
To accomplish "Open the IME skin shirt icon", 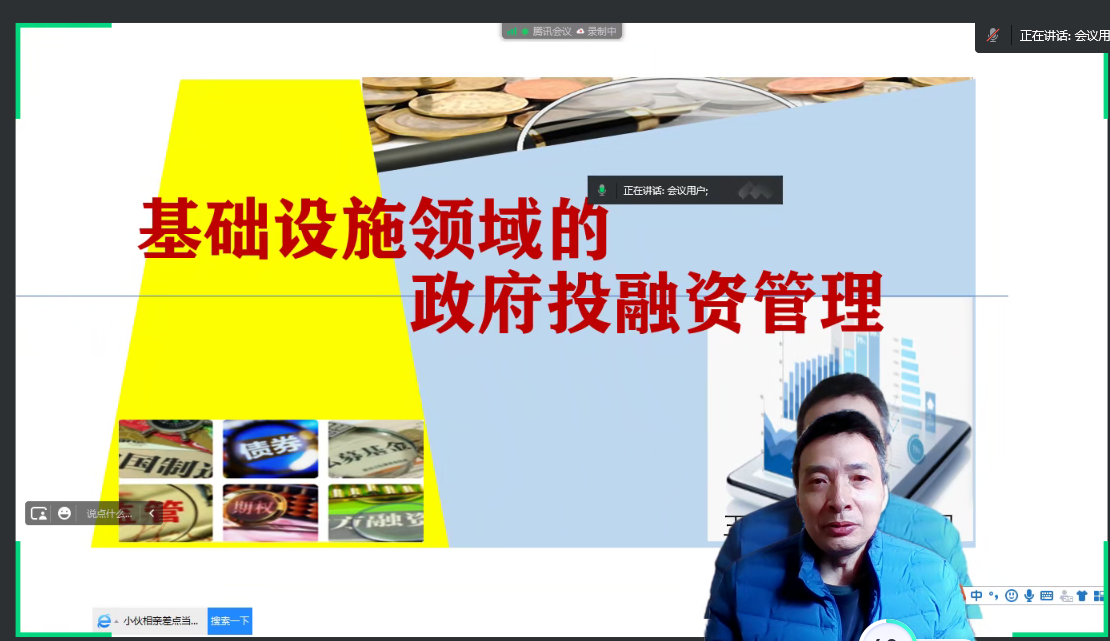I will point(1082,595).
